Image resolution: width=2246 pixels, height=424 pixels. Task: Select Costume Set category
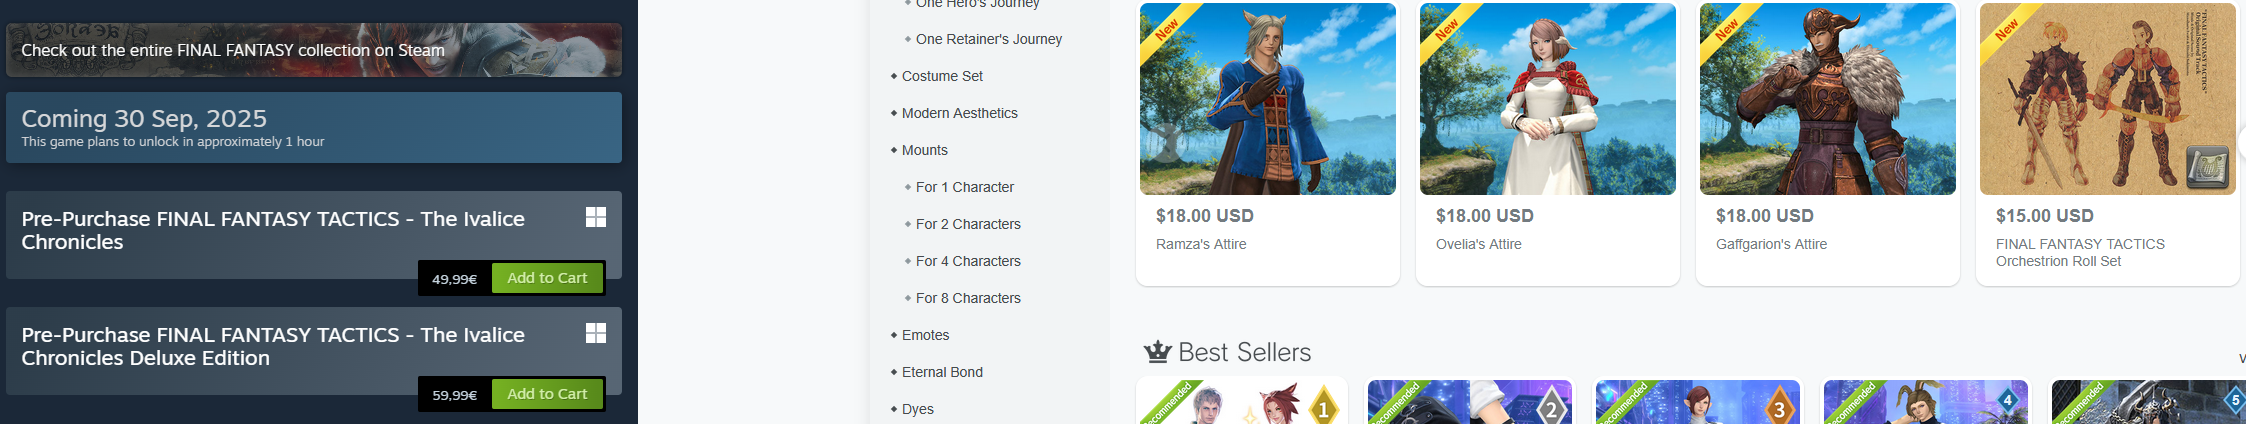[x=942, y=76]
